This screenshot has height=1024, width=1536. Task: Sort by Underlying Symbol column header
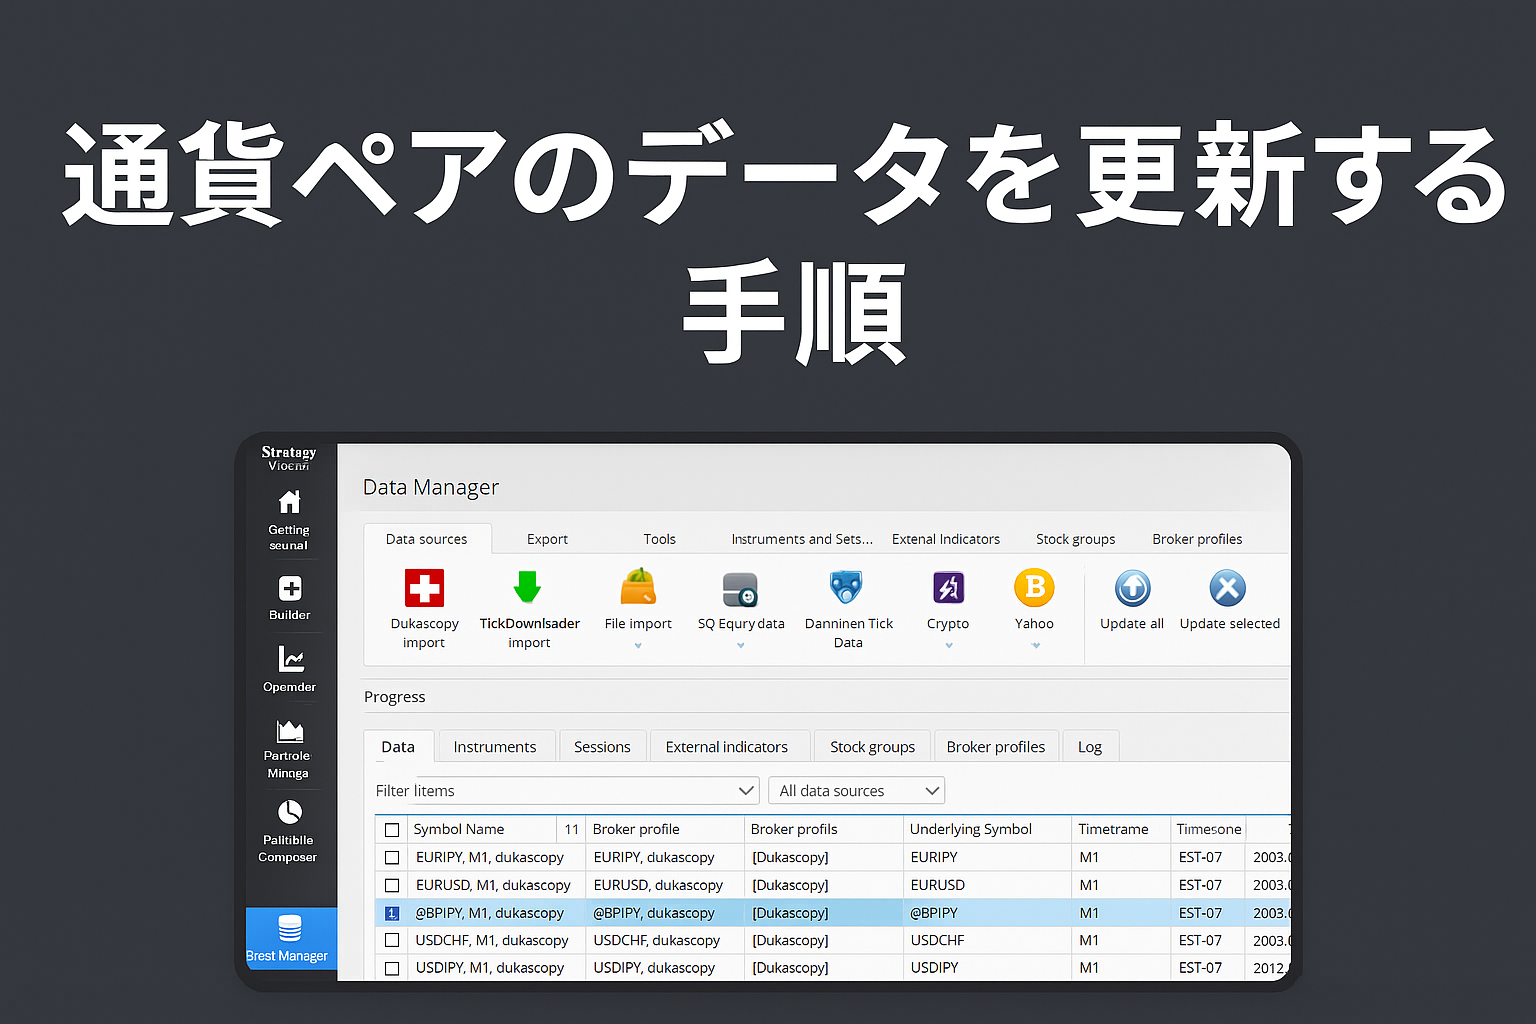click(x=970, y=829)
